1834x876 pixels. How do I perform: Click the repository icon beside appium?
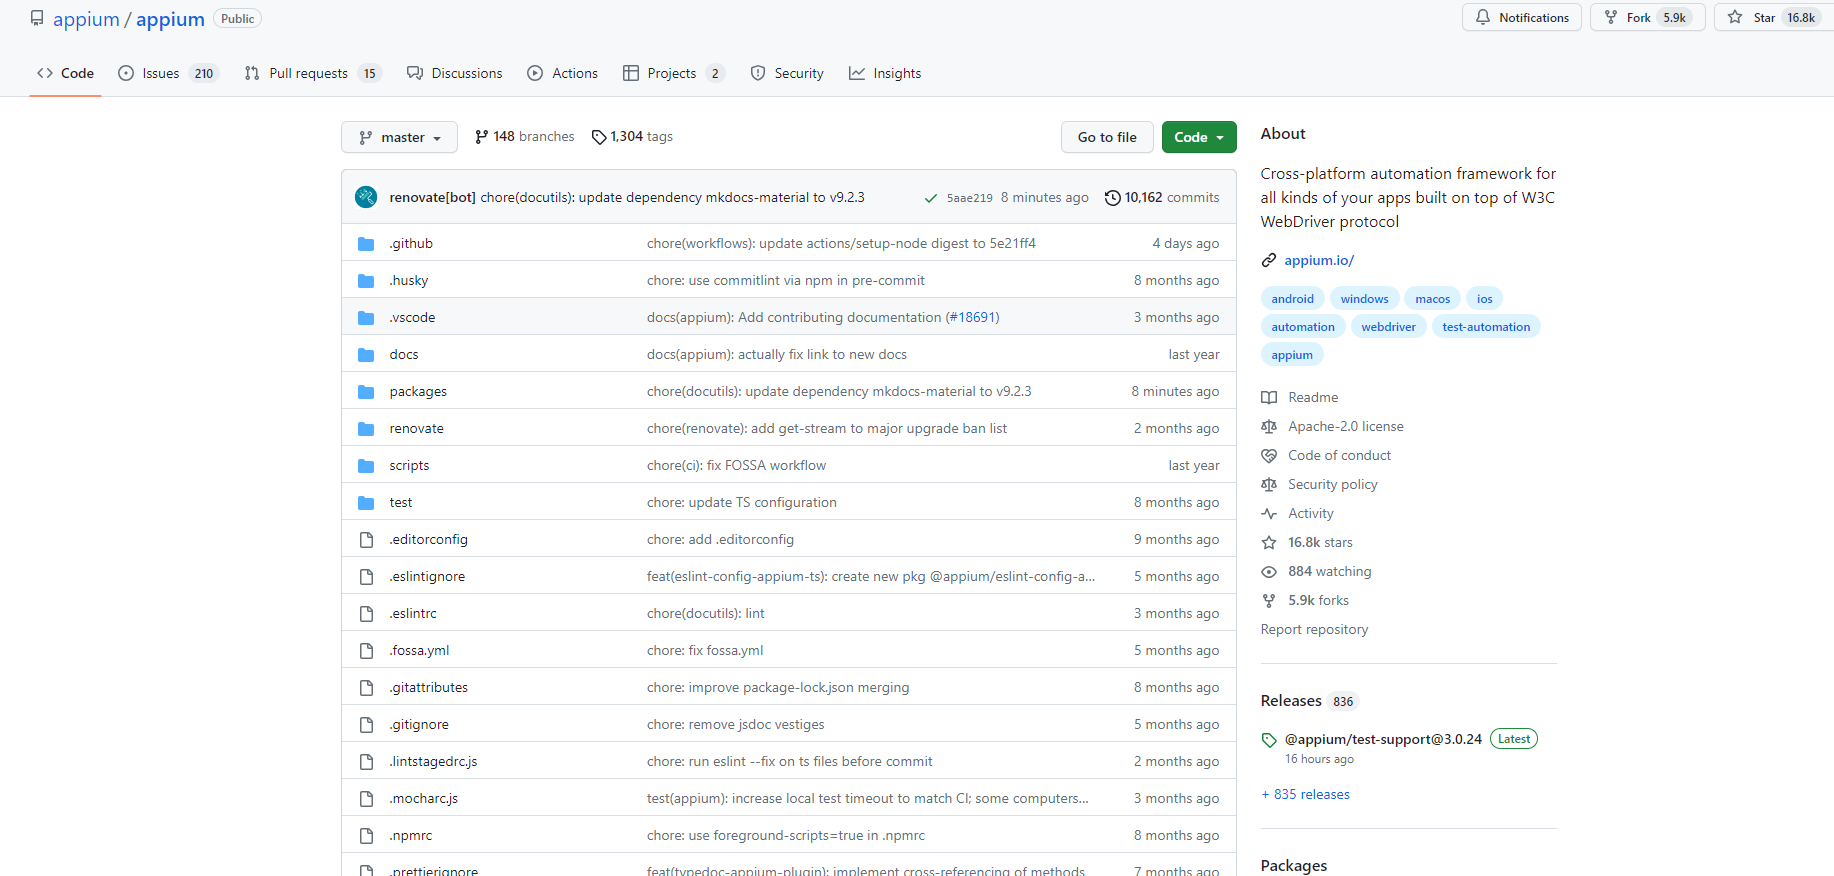(37, 18)
